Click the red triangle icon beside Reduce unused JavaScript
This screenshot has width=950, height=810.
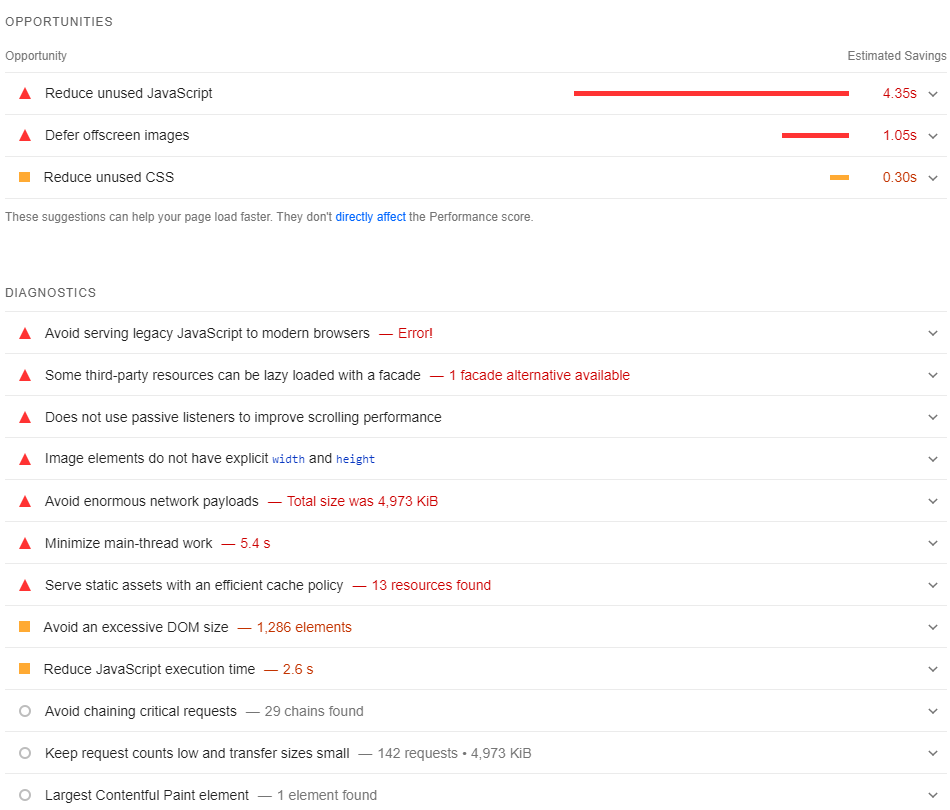(25, 93)
